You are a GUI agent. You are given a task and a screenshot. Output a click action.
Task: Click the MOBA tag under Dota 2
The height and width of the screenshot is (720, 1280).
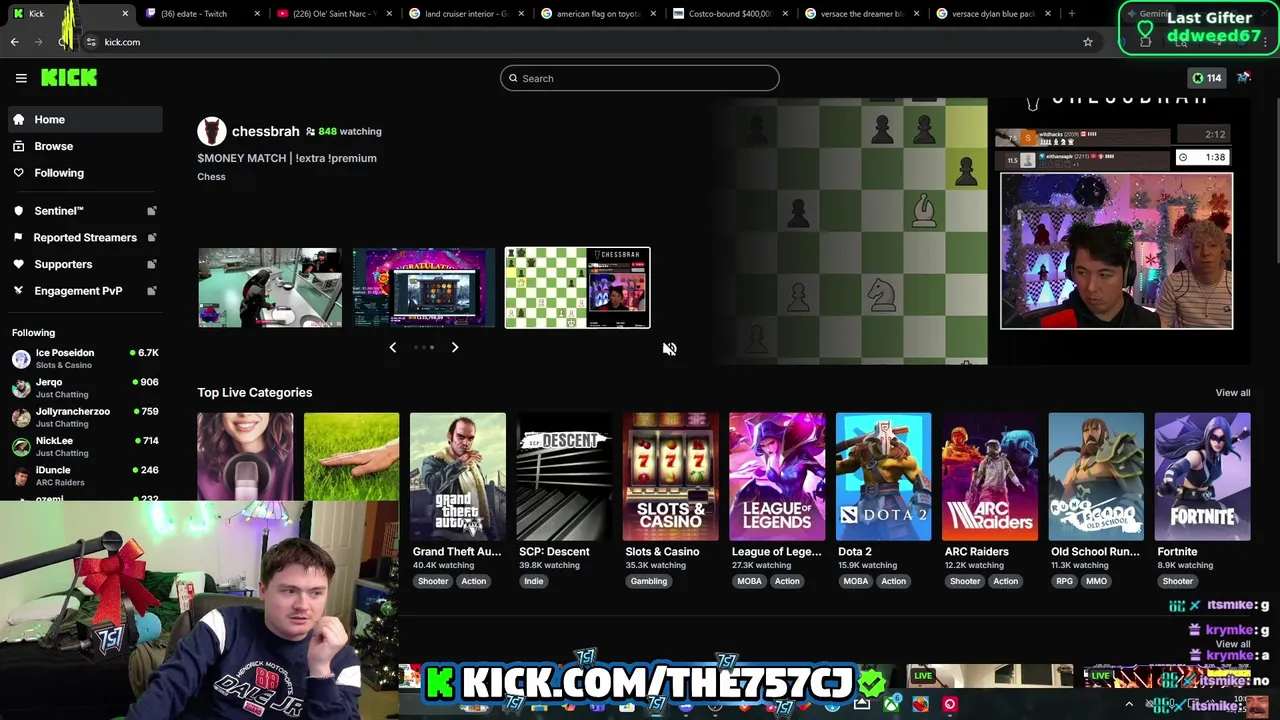(856, 581)
